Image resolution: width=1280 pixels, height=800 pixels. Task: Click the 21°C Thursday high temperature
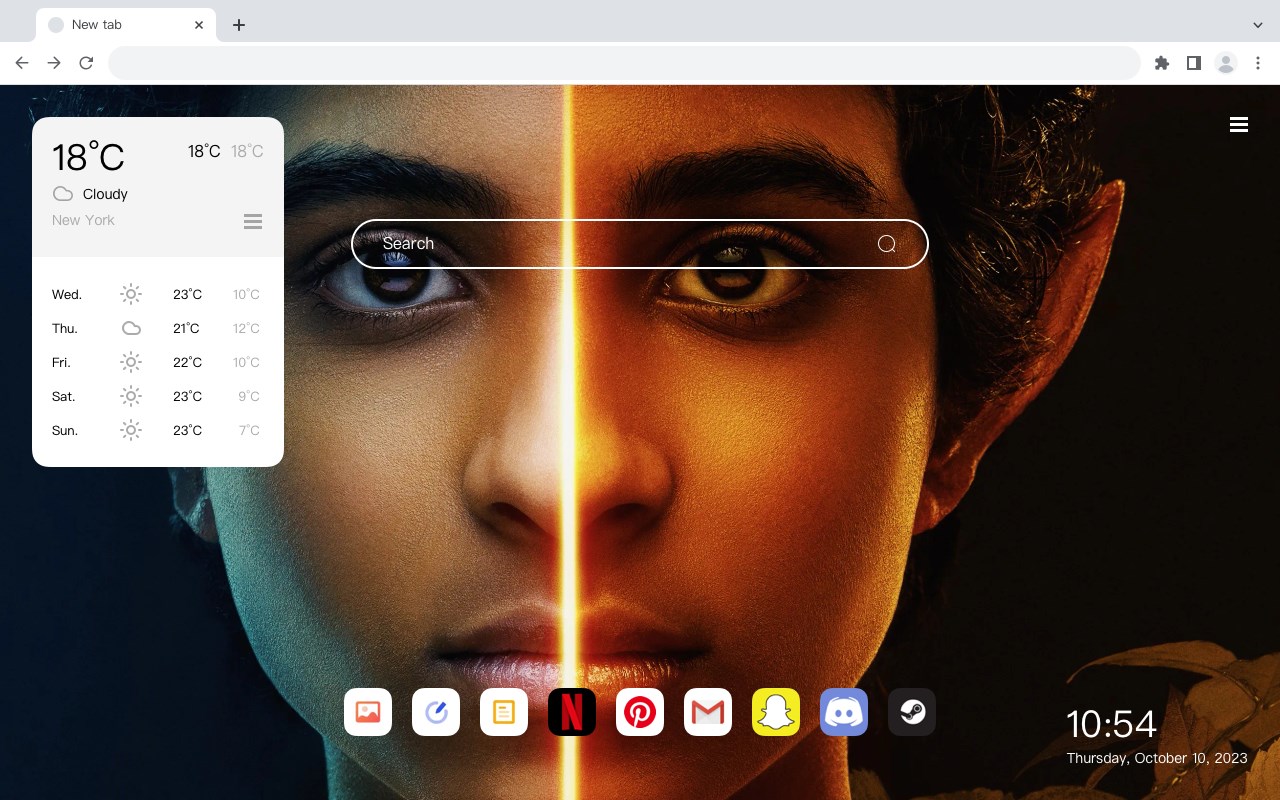click(186, 328)
